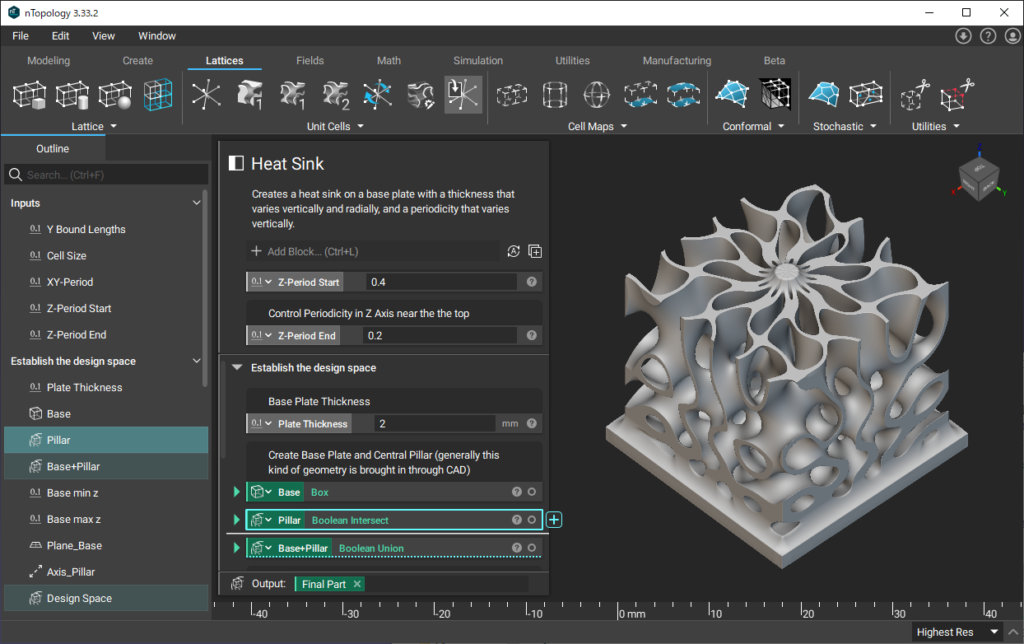Screen dimensions: 1024x644
Task: Click the plus button beside the Pillar block
Action: [554, 520]
